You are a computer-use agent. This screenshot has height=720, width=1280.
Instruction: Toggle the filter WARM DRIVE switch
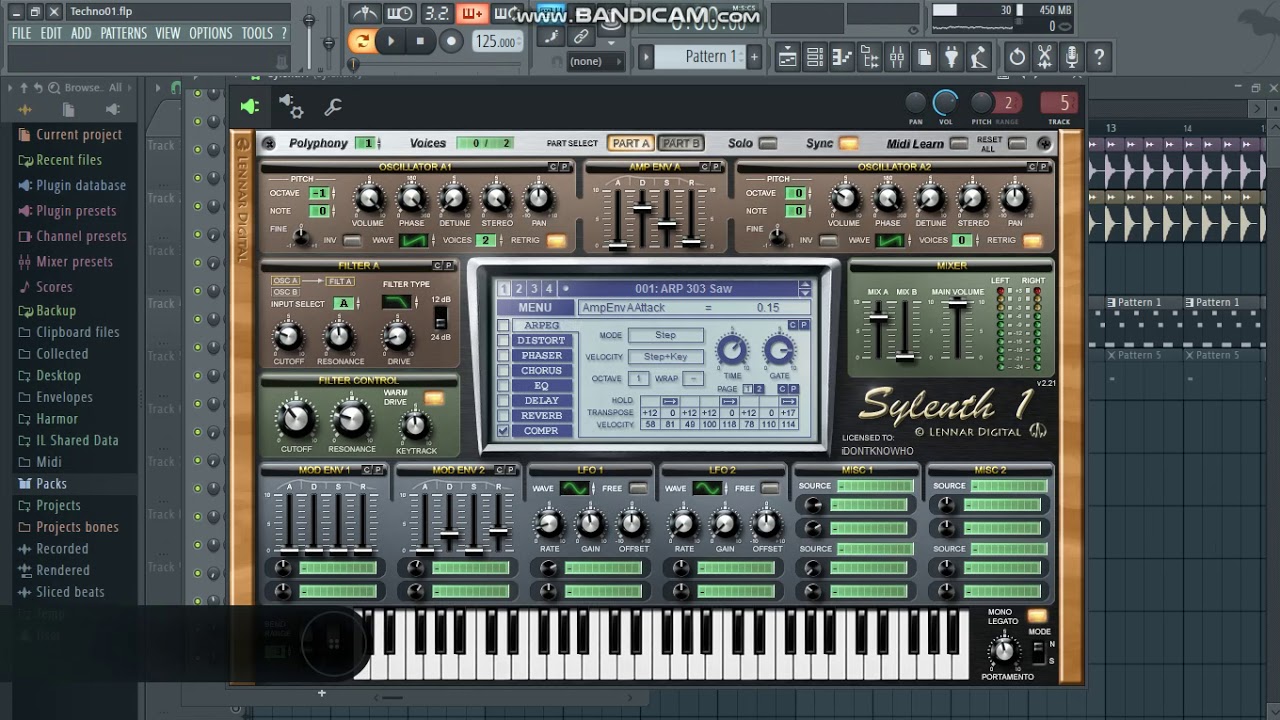[x=433, y=398]
